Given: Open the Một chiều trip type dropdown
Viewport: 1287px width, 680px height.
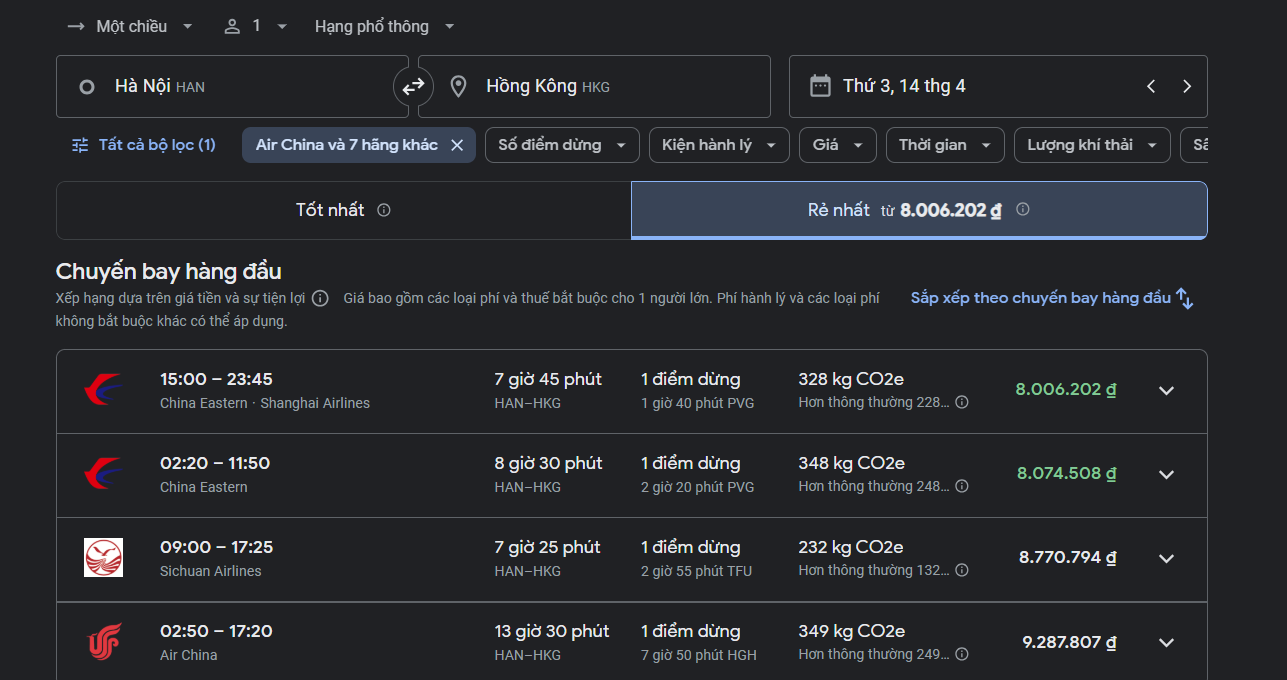Looking at the screenshot, I should point(130,26).
